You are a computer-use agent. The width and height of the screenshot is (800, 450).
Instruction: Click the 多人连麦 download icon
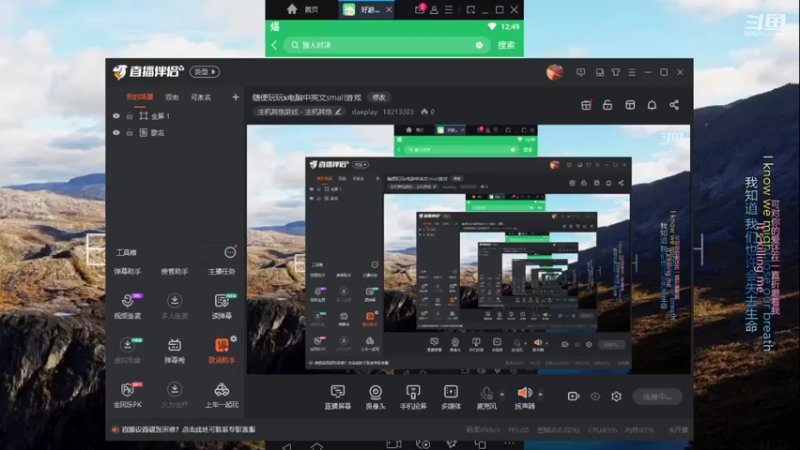[174, 300]
